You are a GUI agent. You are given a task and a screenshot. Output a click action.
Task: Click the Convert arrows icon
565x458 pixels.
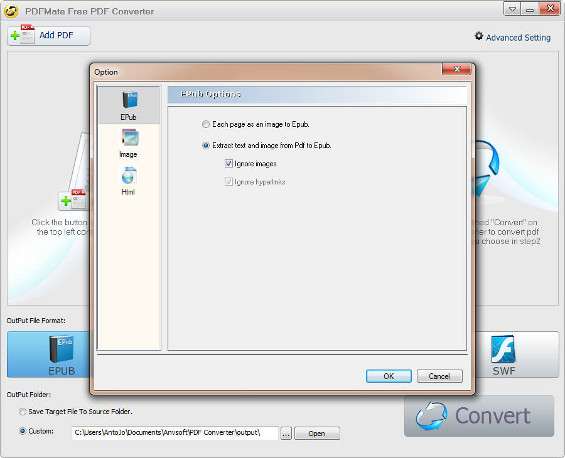pyautogui.click(x=432, y=416)
